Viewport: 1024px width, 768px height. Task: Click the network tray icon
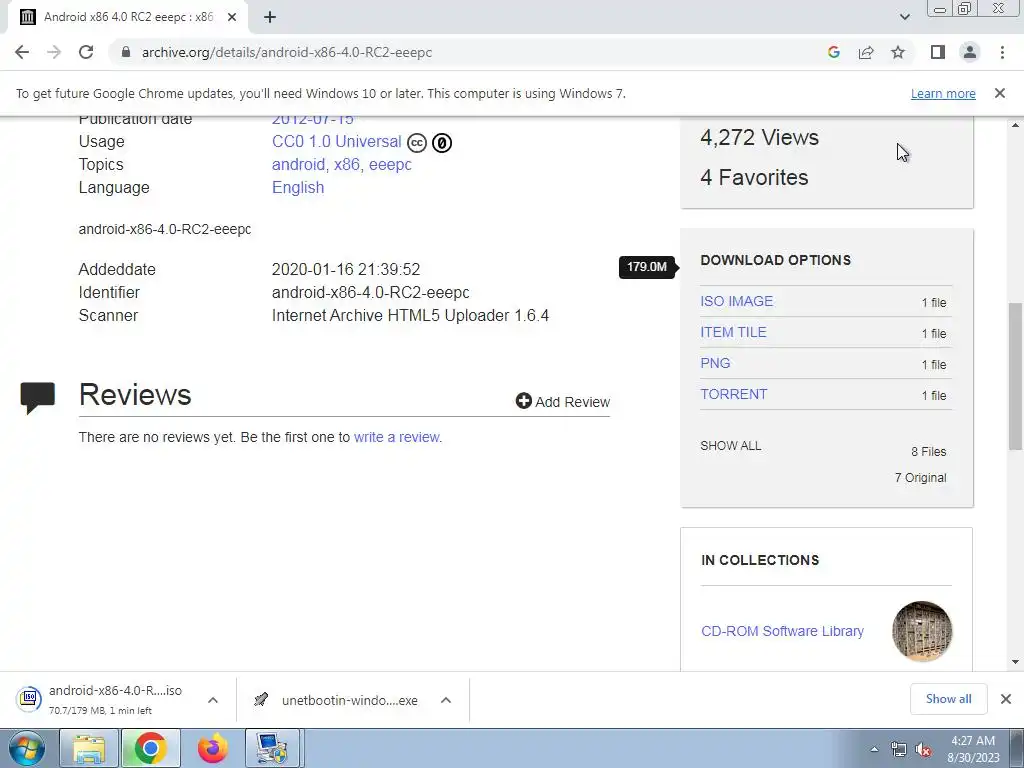click(899, 750)
